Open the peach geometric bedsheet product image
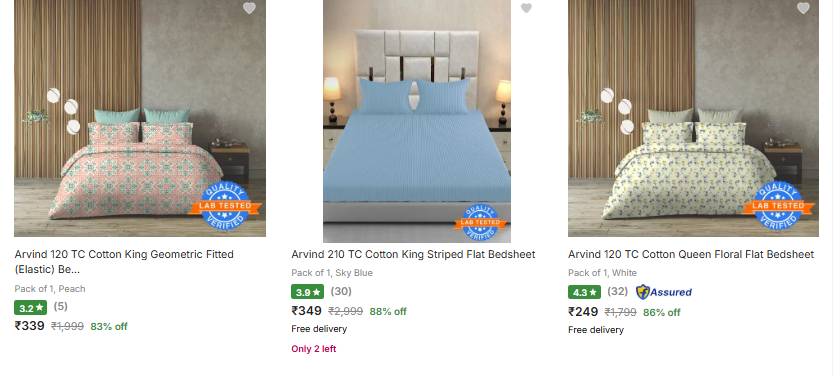This screenshot has width=833, height=376. 140,118
